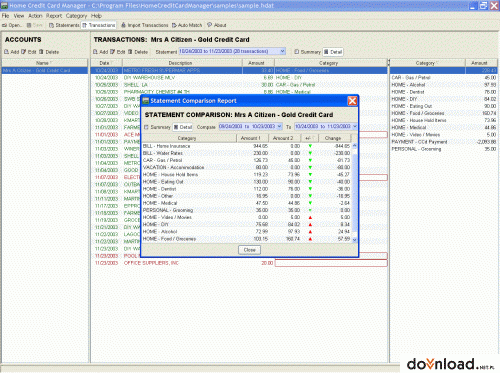Switch transactions panel to Summary view
Image resolution: width=500 pixels, height=373 pixels.
click(x=307, y=52)
